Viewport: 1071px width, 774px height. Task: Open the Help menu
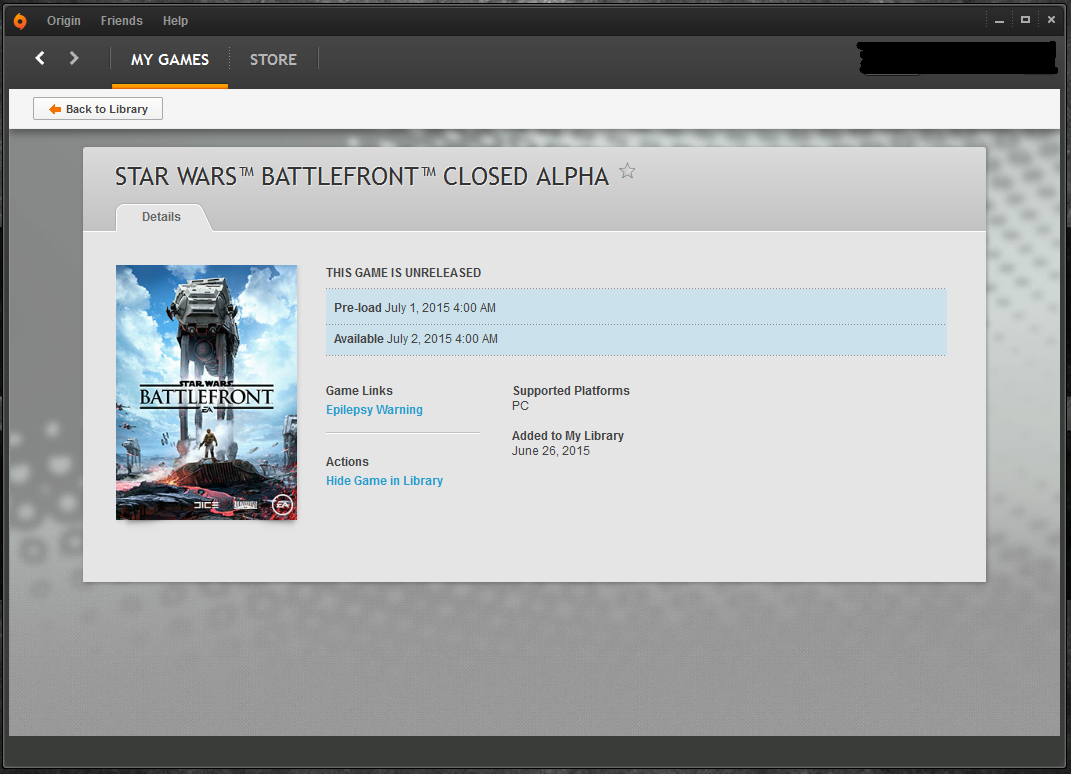click(175, 21)
